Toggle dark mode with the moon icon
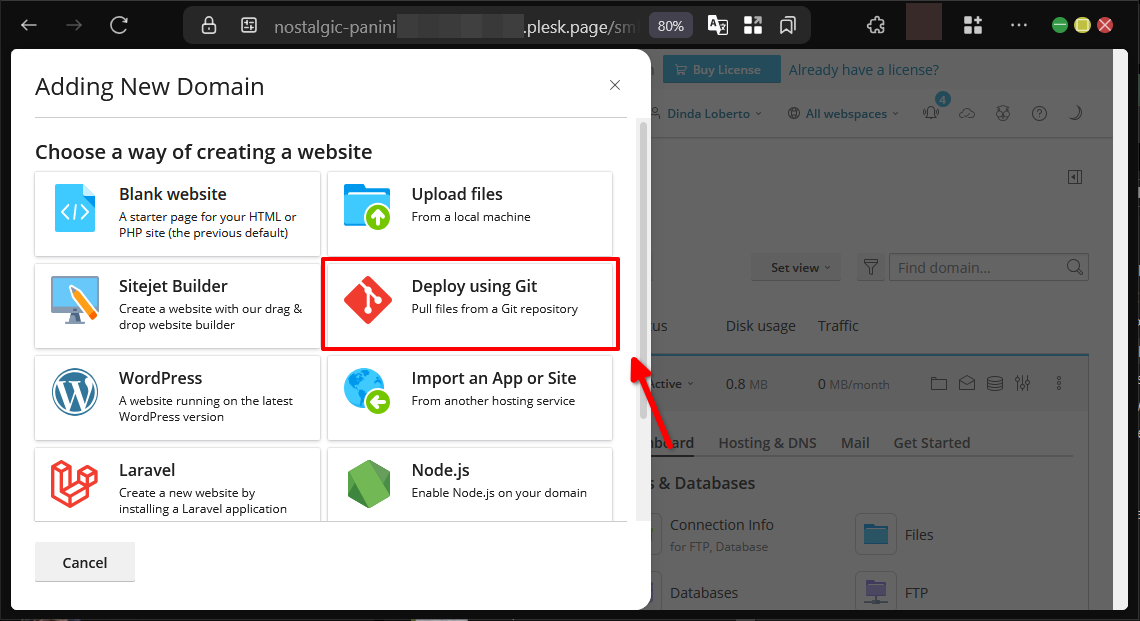 [1075, 113]
